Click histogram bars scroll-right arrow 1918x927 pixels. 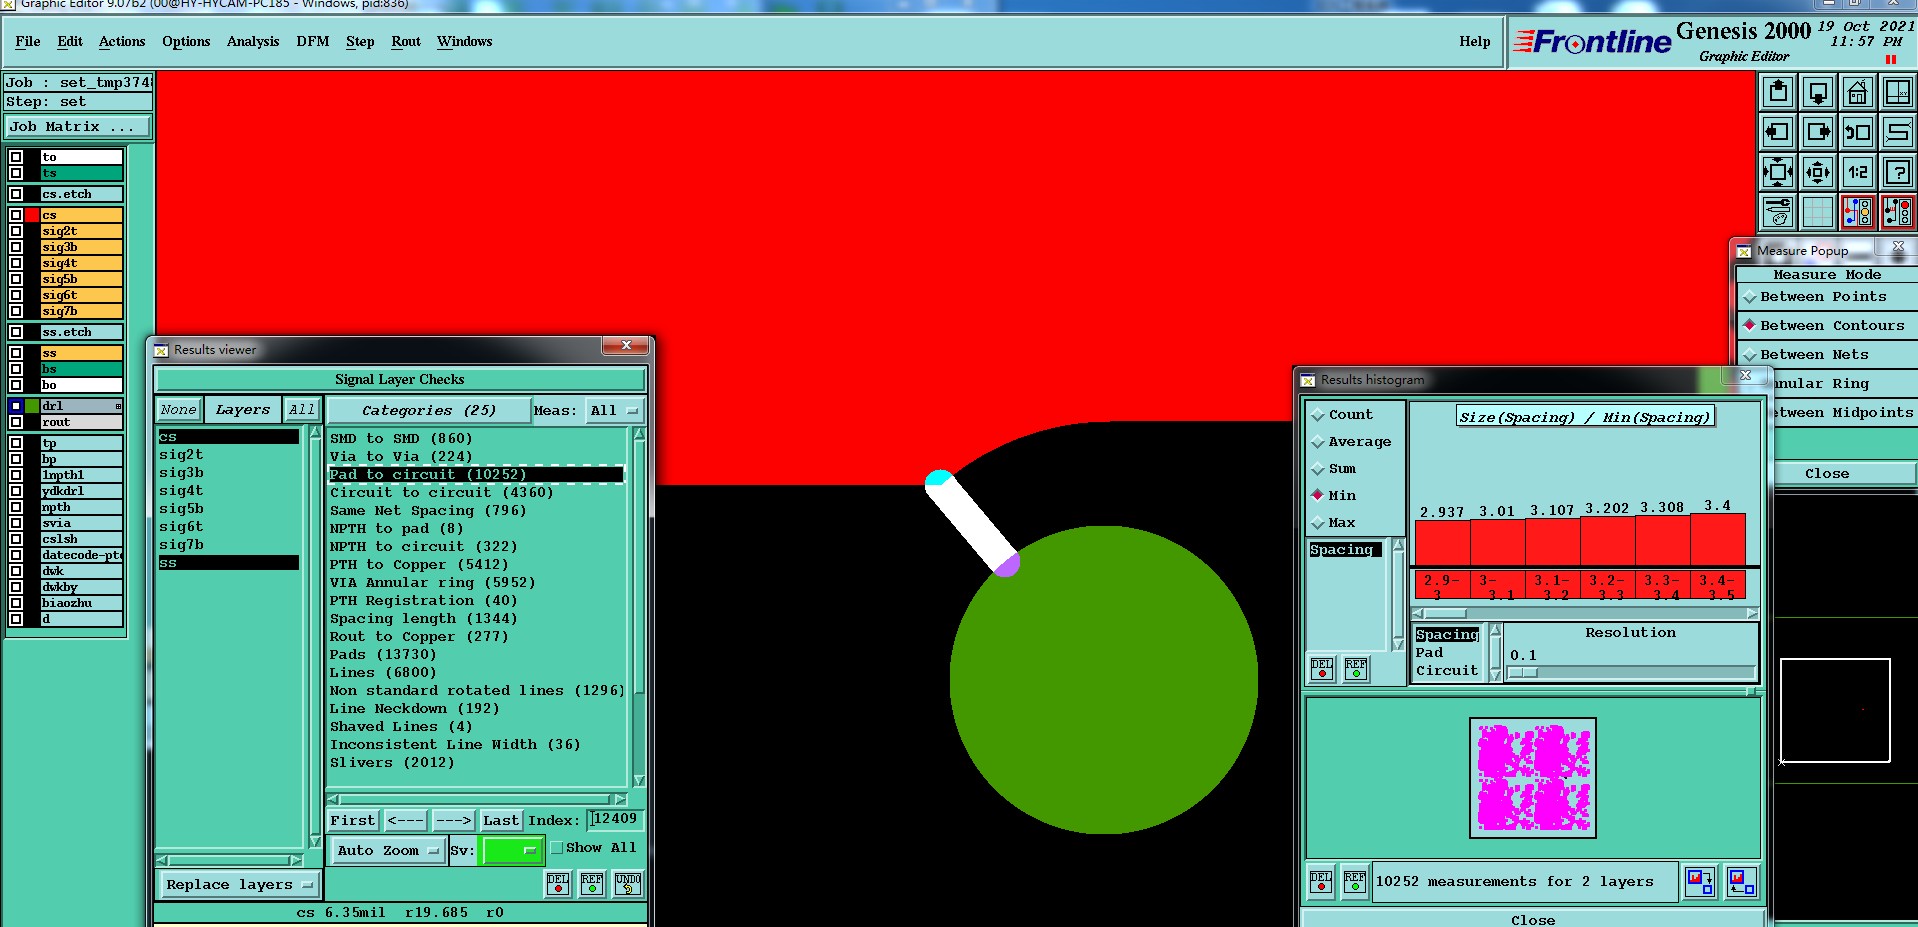point(1752,613)
